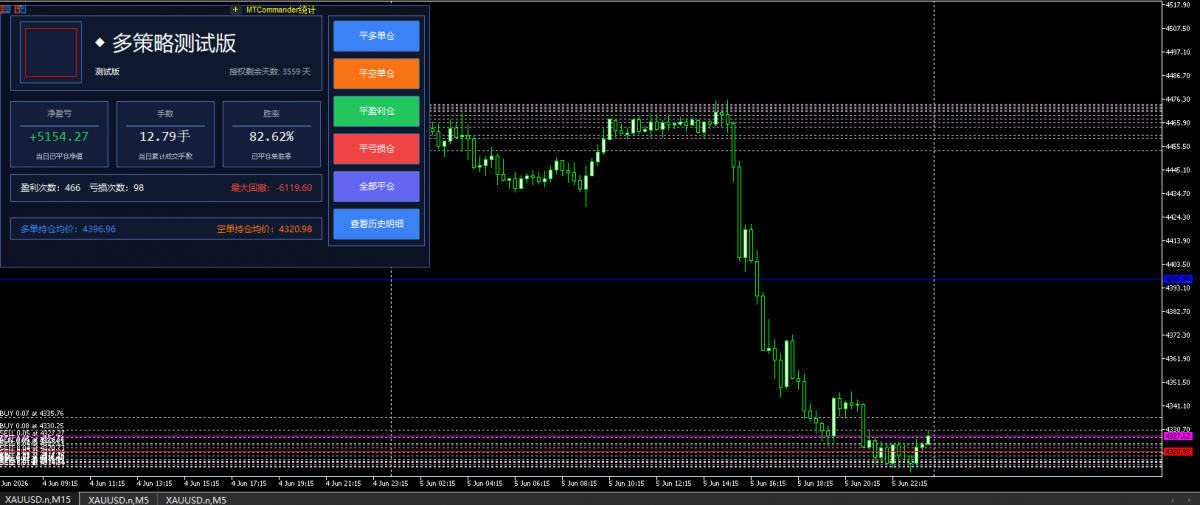Screen dimensions: 1200x505
Task: Click the 测试版 subtitle under the panel title
Action: pyautogui.click(x=107, y=71)
